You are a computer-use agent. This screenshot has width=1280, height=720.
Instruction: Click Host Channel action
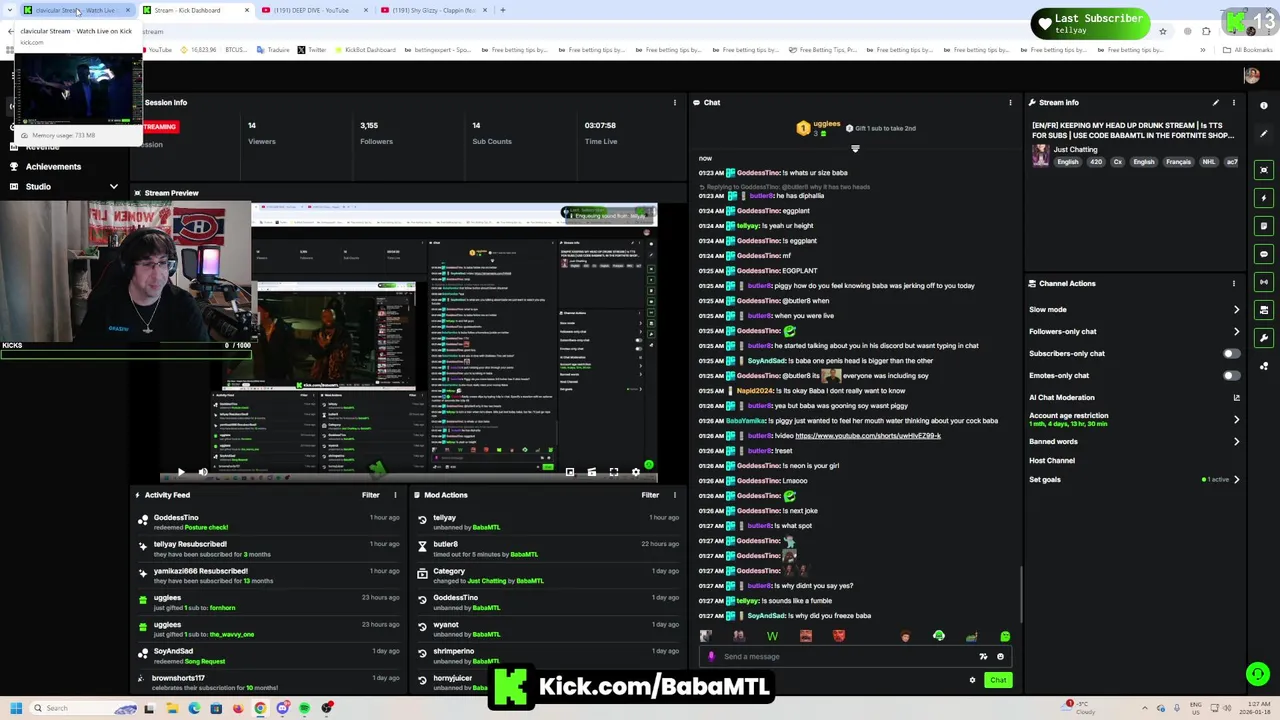(x=1052, y=461)
